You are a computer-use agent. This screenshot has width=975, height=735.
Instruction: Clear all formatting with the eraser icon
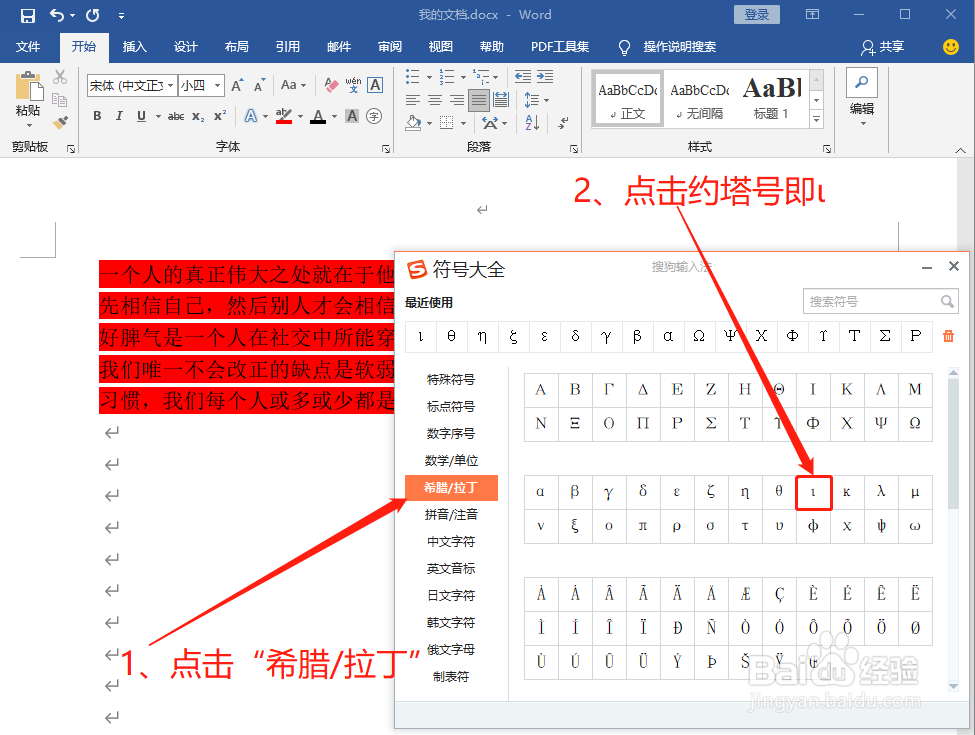coord(331,85)
